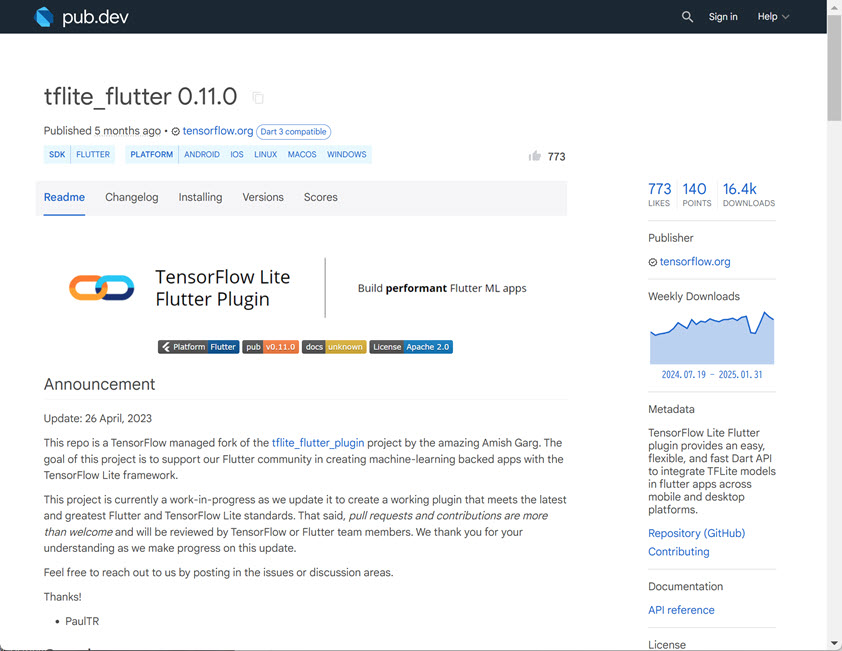Open the License Apache 2.0 badge

(410, 347)
